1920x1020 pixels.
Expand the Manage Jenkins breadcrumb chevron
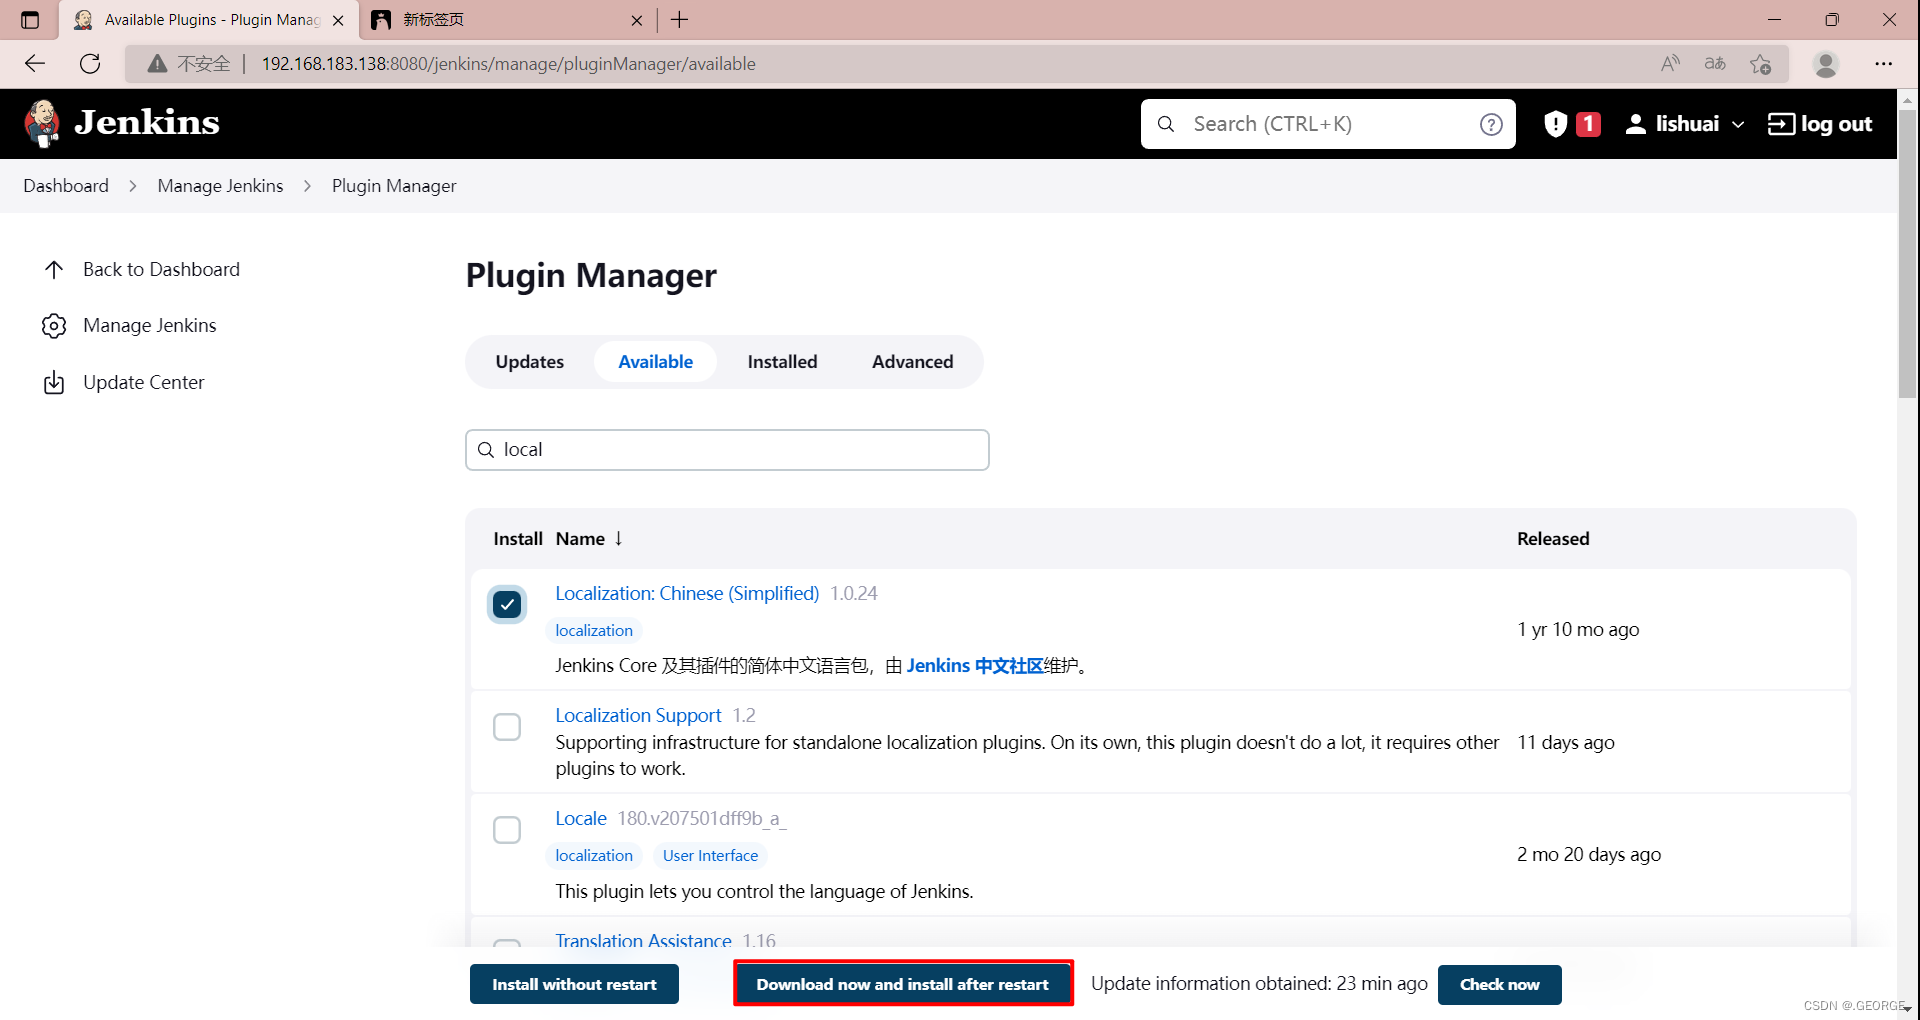(307, 186)
